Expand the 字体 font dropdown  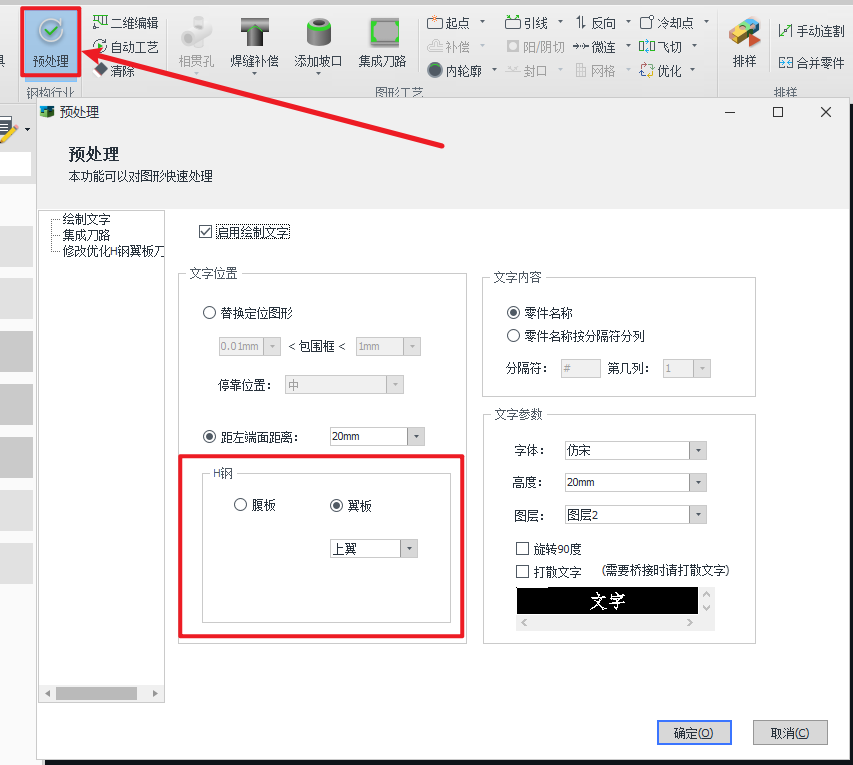point(698,451)
